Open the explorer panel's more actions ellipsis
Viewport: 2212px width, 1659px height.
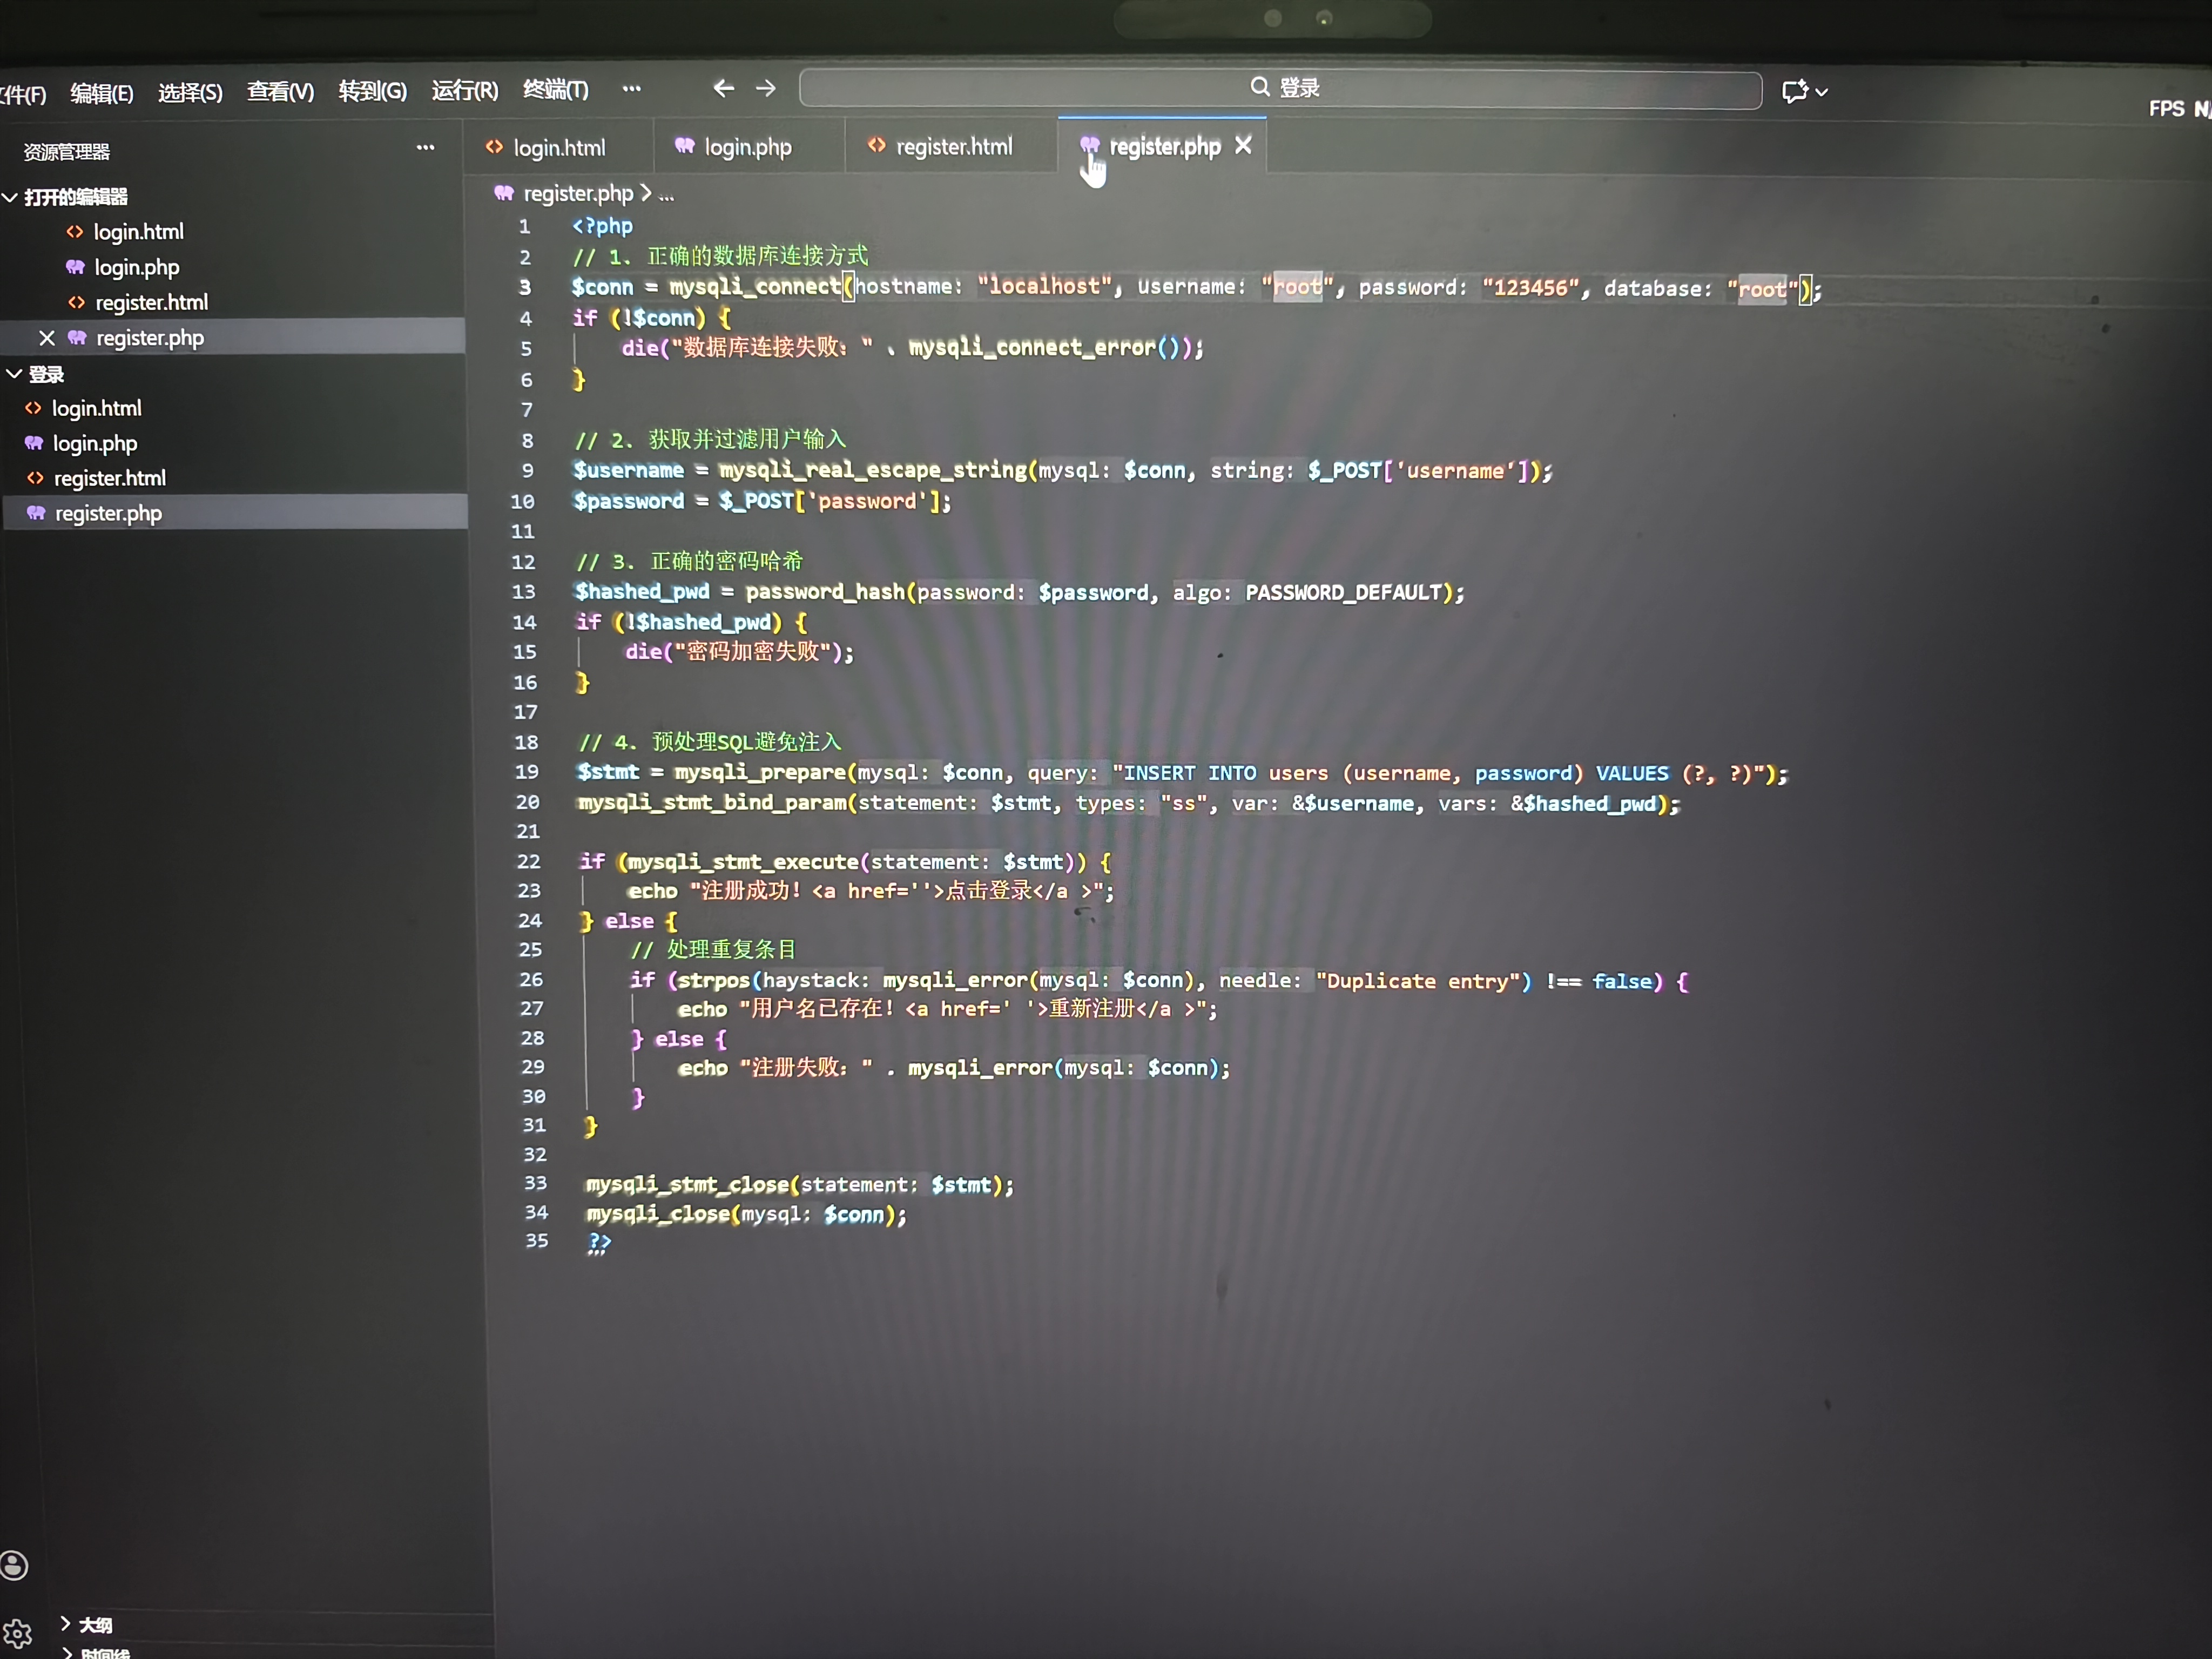point(425,148)
